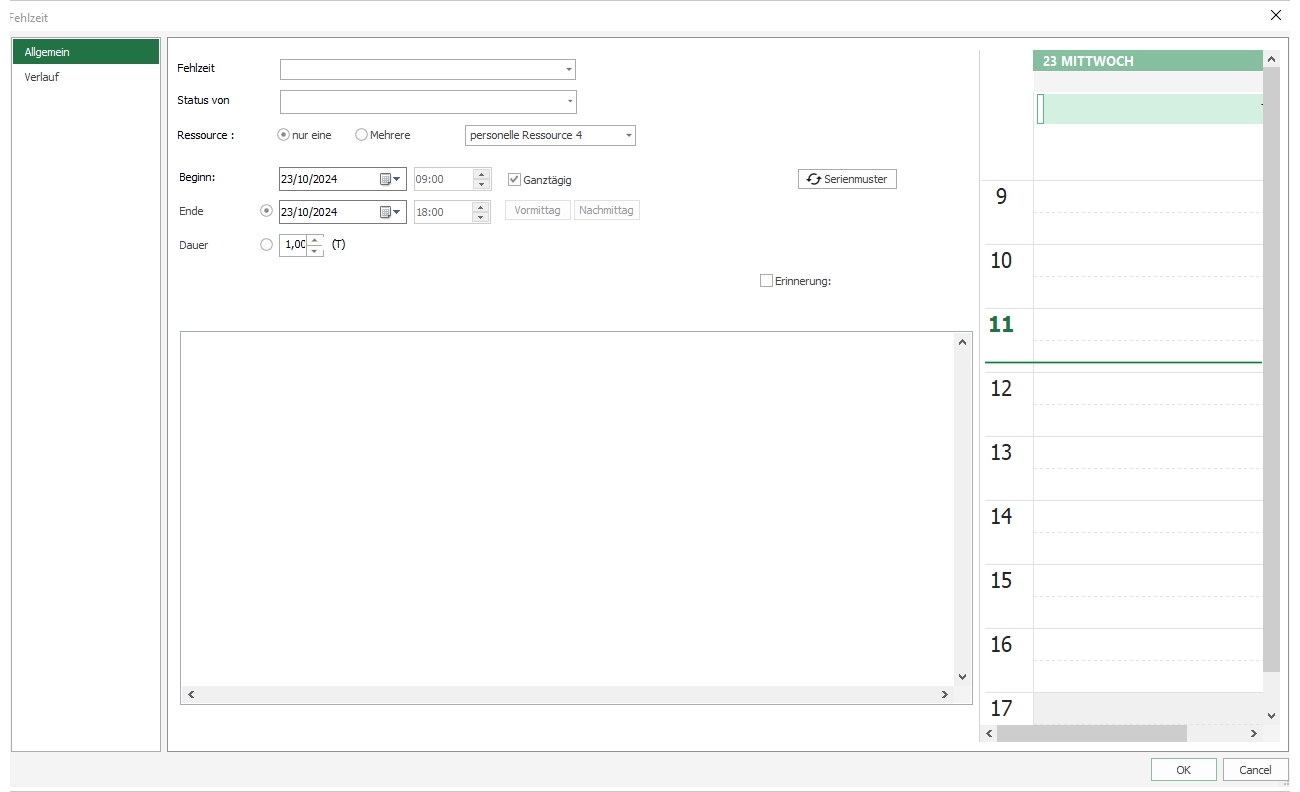Open the personelle Ressource 4 dropdown
The width and height of the screenshot is (1300, 792).
click(x=628, y=135)
